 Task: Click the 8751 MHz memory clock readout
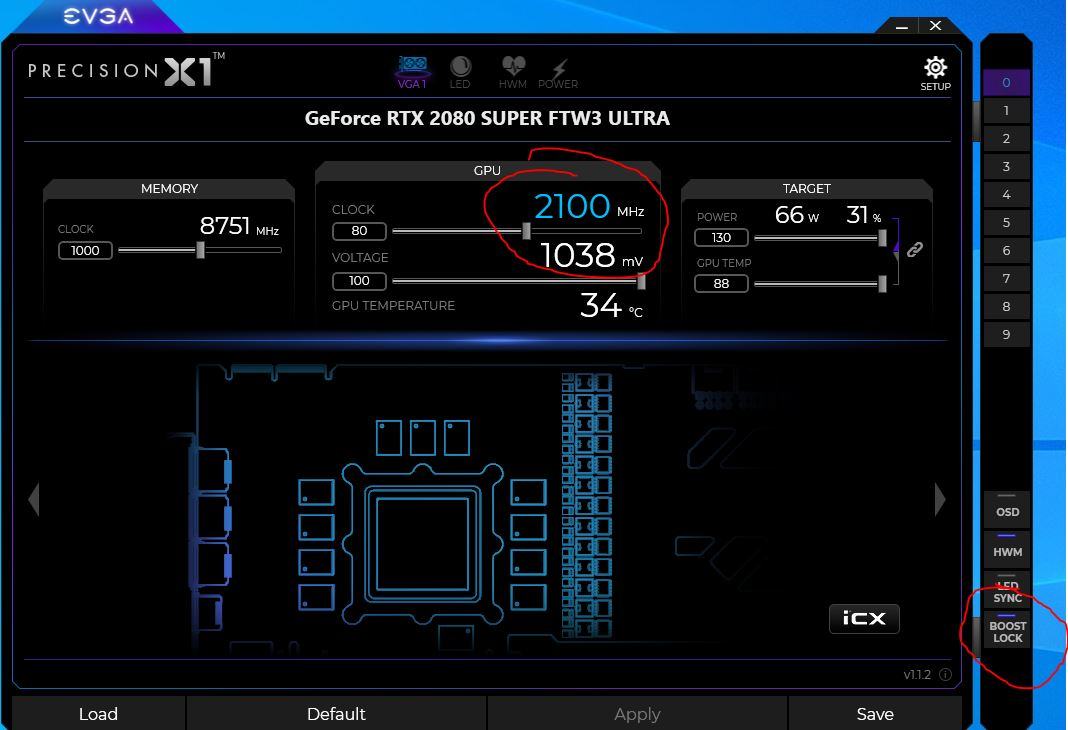tap(239, 225)
